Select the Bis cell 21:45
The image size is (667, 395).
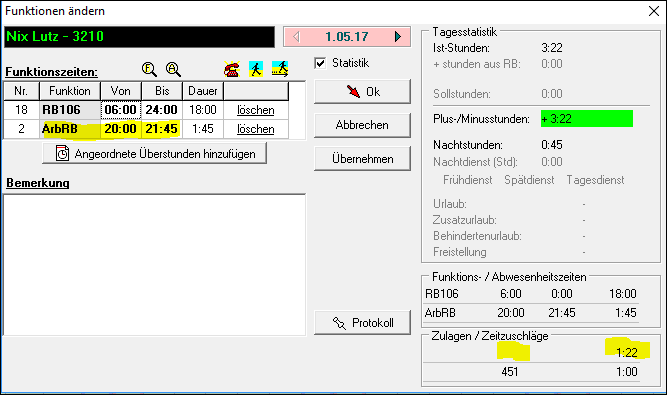click(162, 129)
